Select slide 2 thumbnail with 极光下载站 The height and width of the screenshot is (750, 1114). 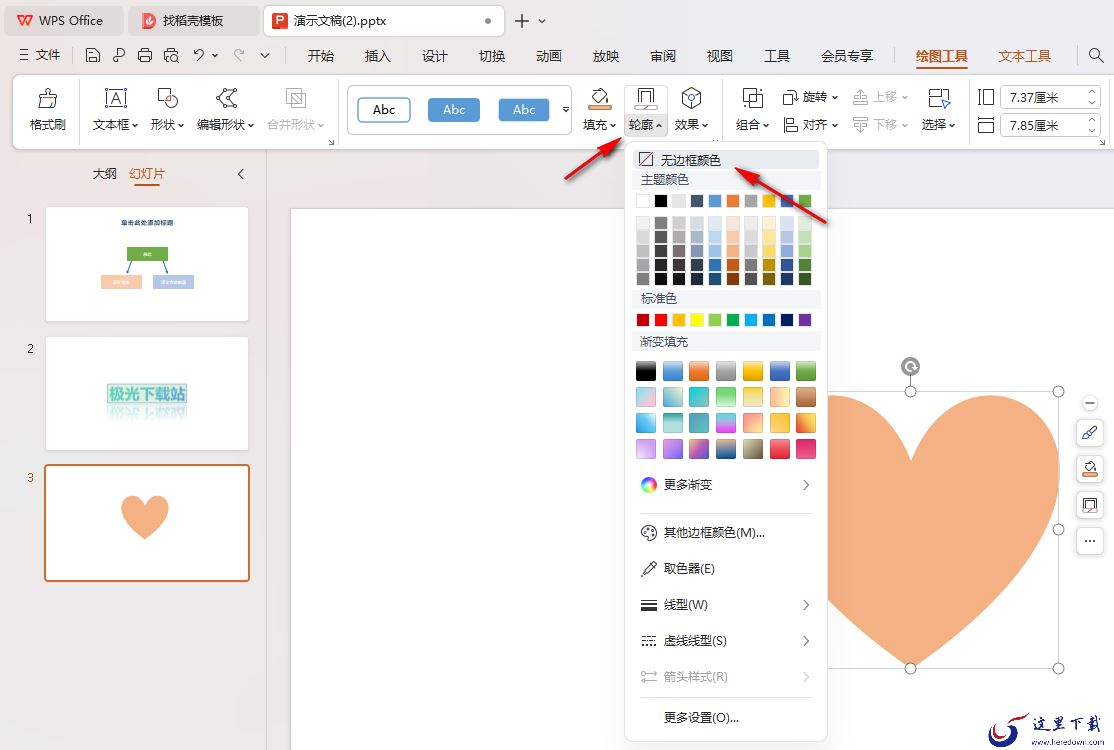coord(147,393)
